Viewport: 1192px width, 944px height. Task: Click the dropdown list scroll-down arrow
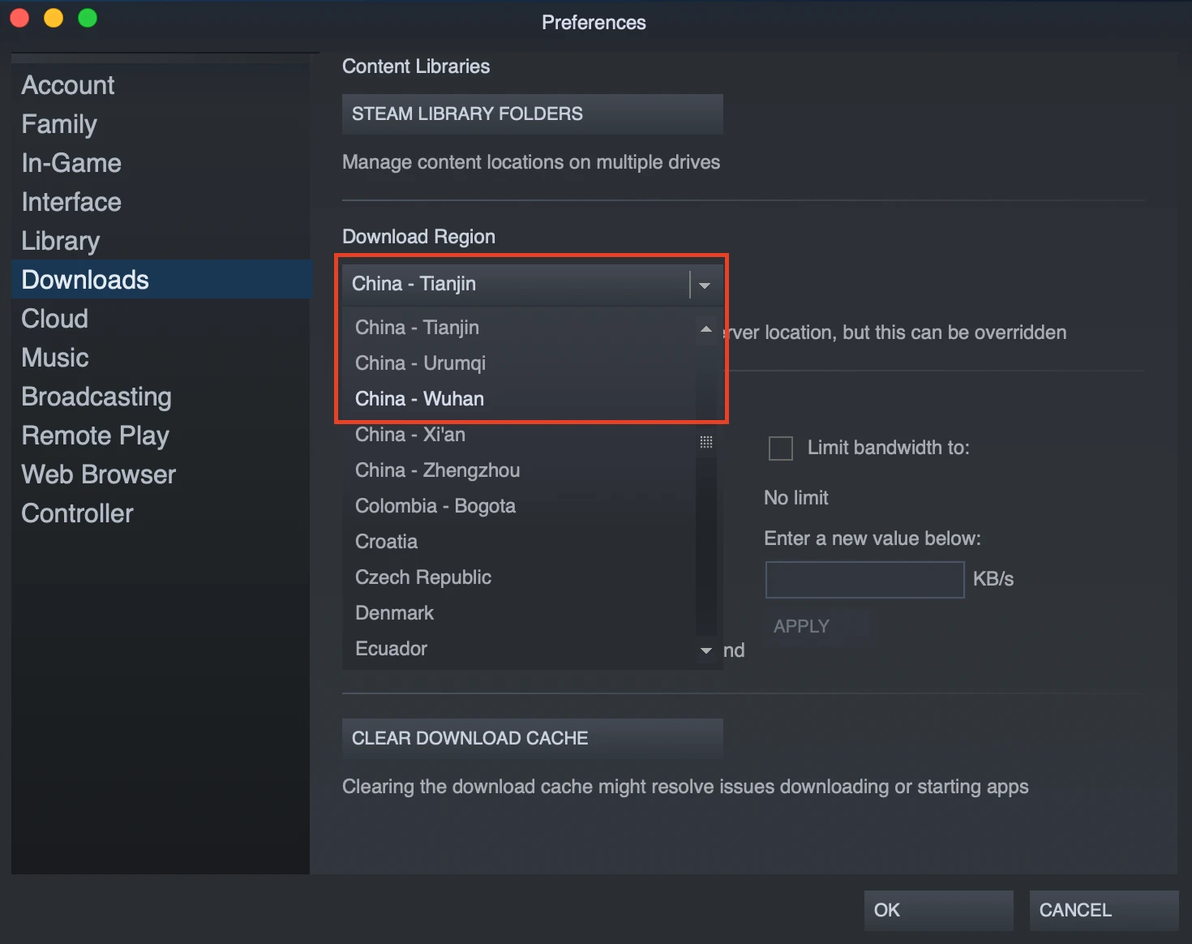point(706,650)
